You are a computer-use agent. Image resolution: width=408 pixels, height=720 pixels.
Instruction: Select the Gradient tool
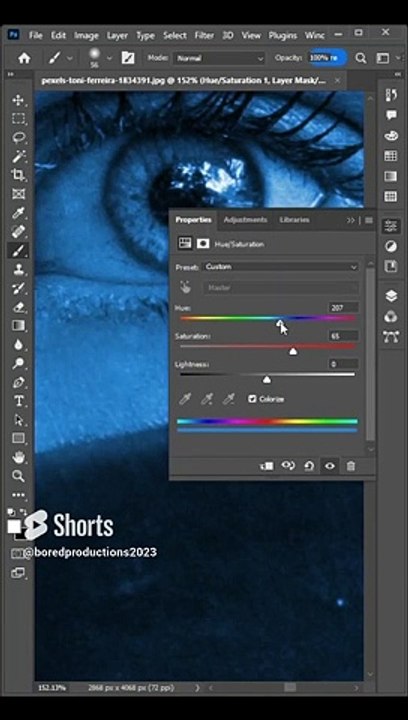pyautogui.click(x=18, y=326)
